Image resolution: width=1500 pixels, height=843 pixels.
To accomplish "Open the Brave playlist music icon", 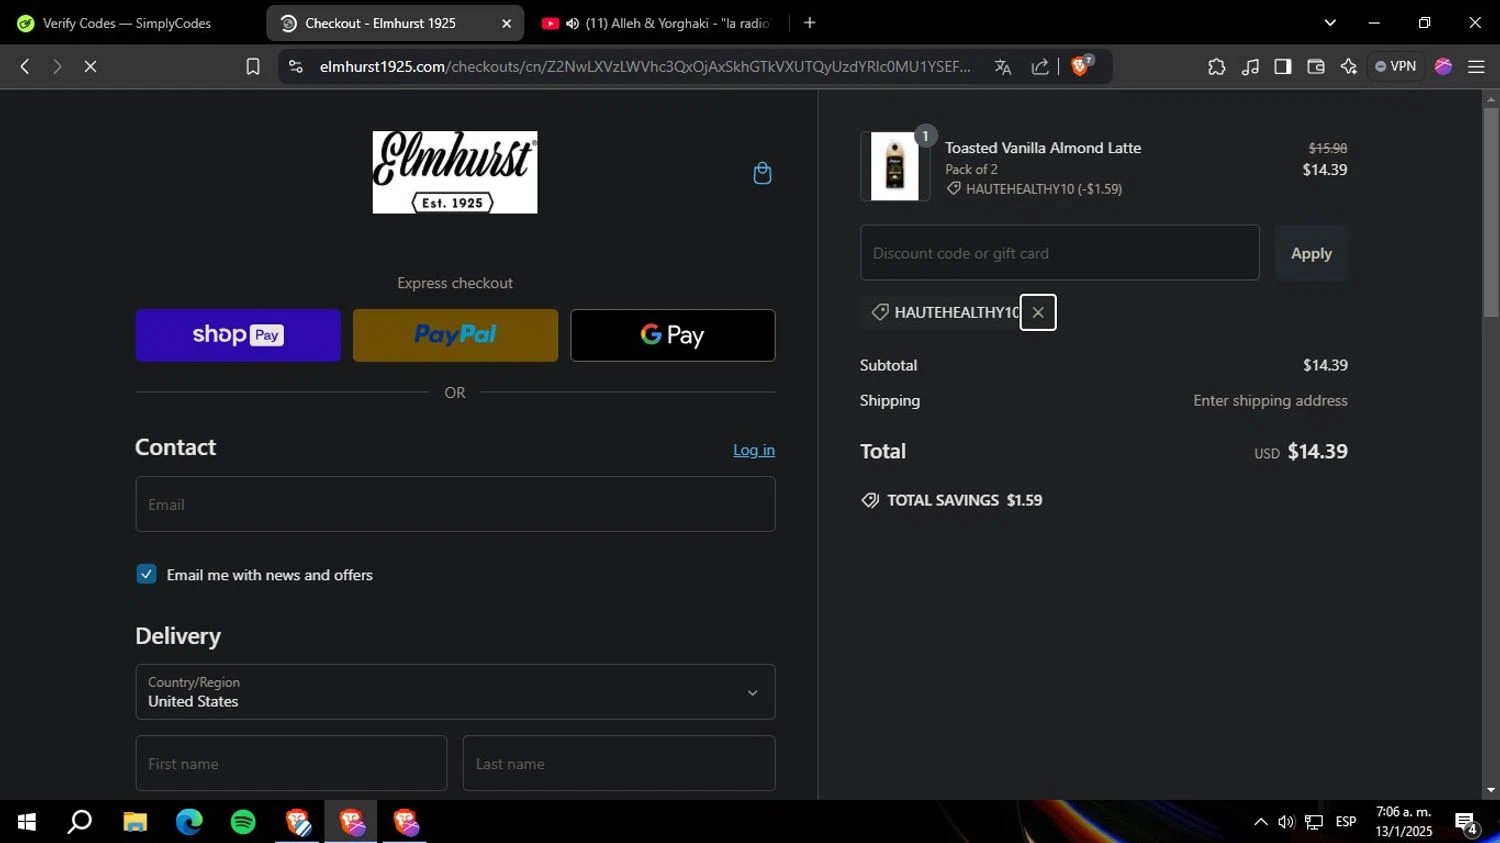I will tap(1250, 67).
